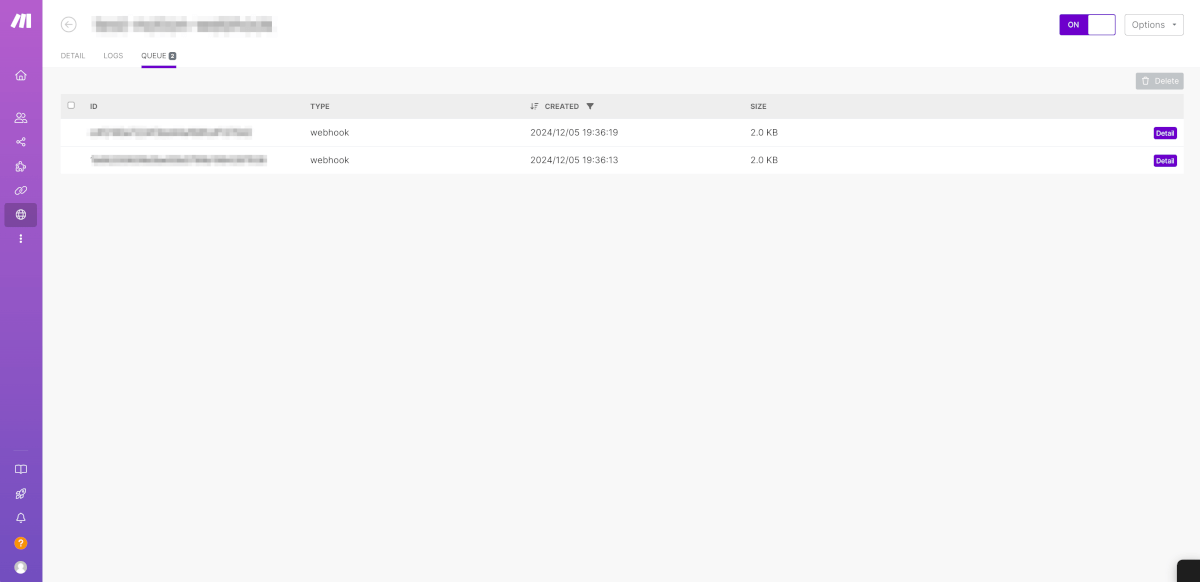
Task: Open the Webhooks globe icon
Action: pos(21,214)
